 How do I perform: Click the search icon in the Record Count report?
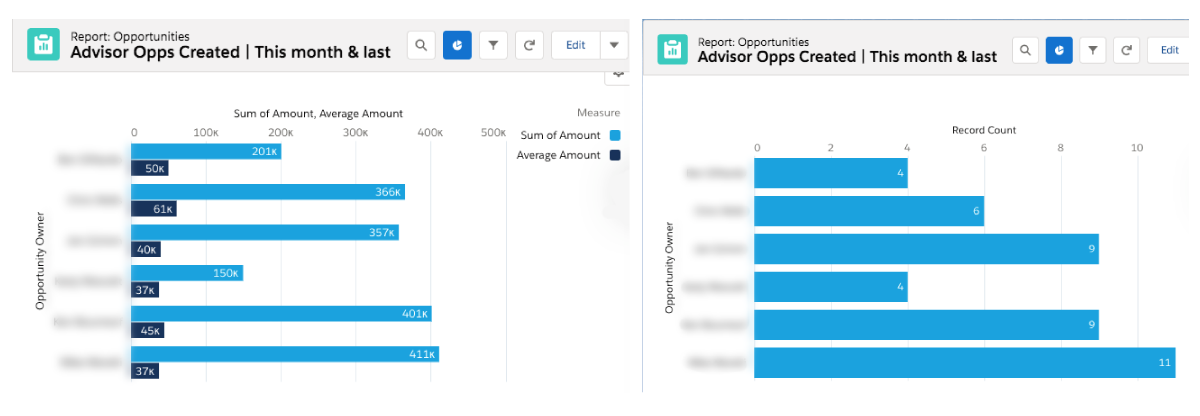coord(1025,49)
